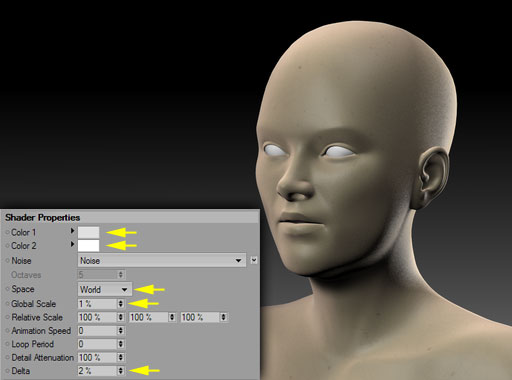The height and width of the screenshot is (380, 512).
Task: Toggle the Global Scale animation dot
Action: tap(7, 304)
